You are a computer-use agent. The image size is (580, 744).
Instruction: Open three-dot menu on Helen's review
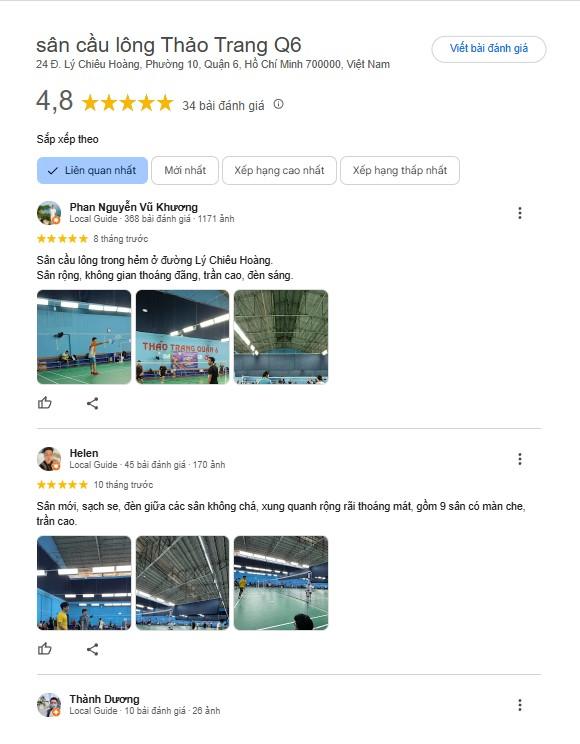point(520,459)
